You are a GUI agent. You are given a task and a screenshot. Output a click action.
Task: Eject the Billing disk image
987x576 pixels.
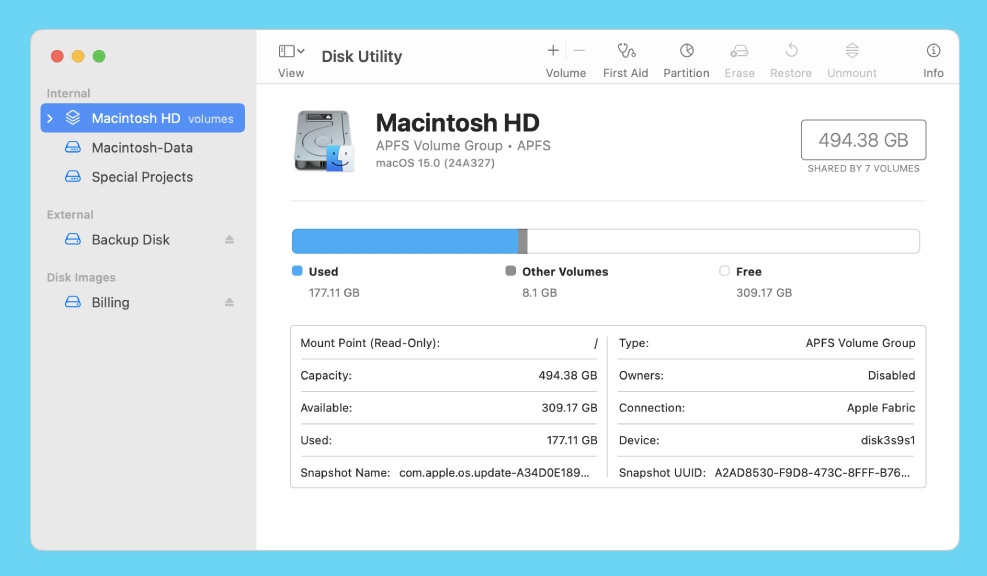pos(229,302)
